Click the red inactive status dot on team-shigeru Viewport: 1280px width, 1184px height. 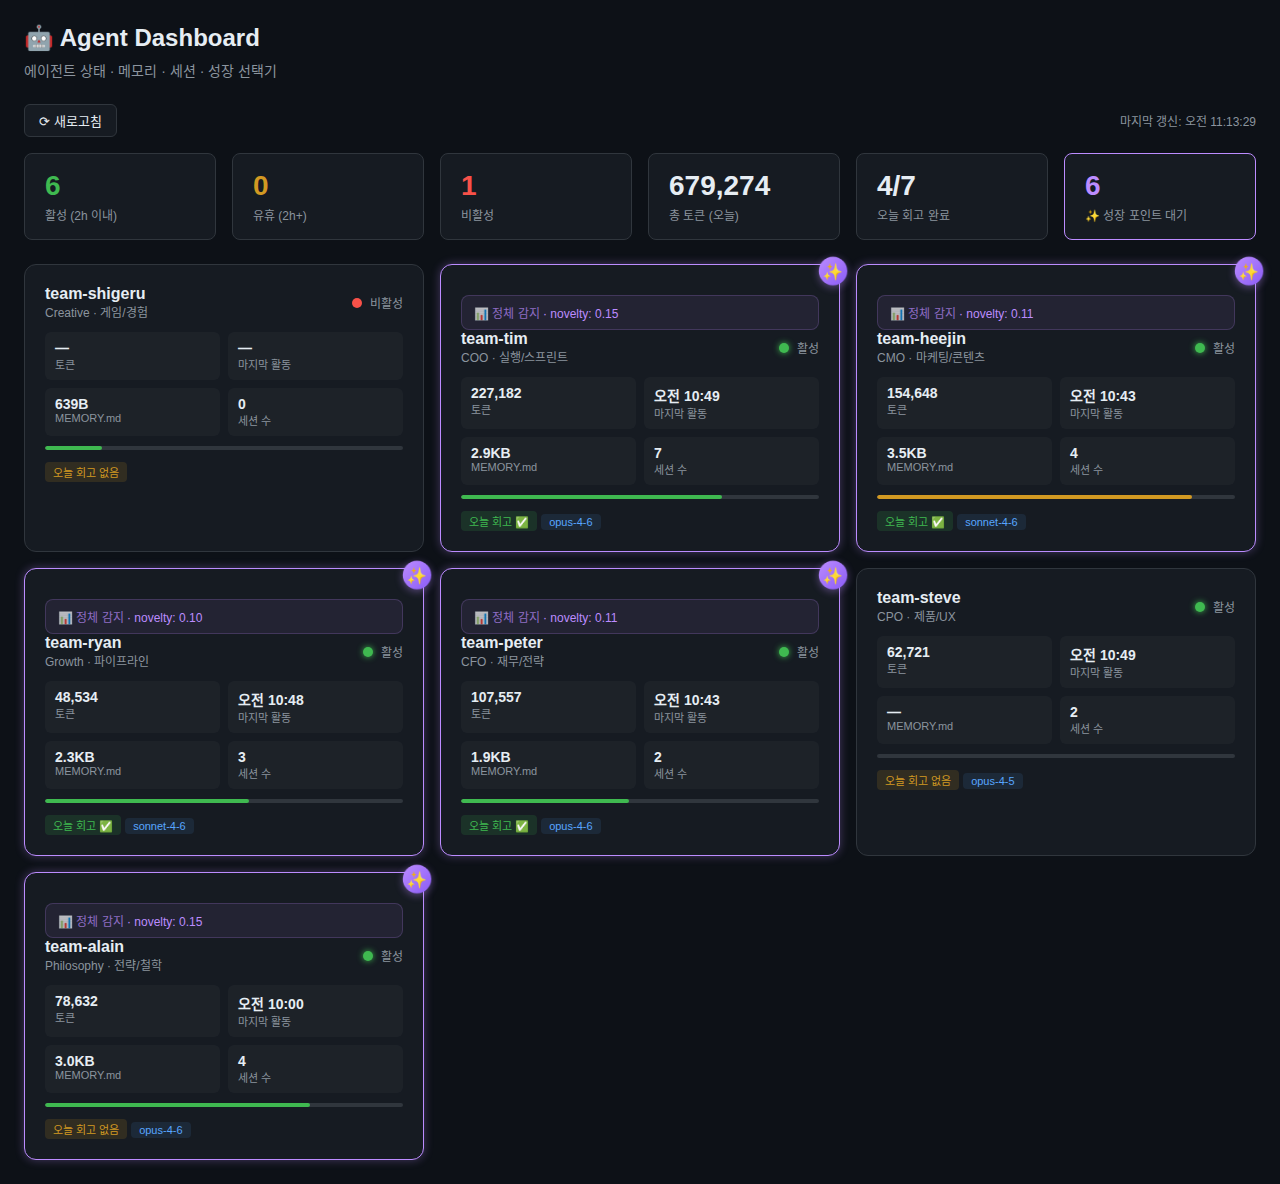(357, 303)
